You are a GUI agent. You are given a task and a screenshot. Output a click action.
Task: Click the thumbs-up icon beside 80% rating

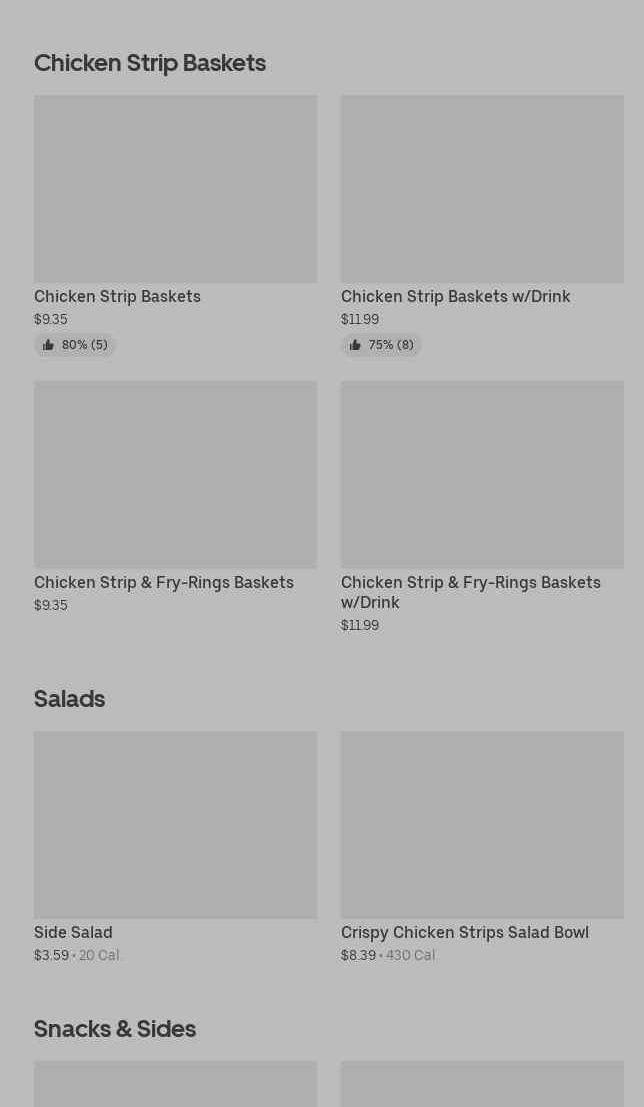pyautogui.click(x=48, y=345)
